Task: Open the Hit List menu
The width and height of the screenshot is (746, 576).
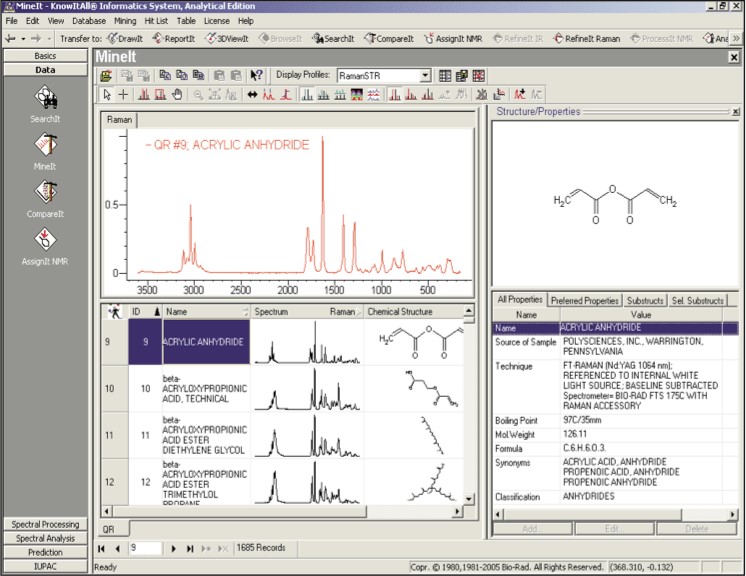Action: pyautogui.click(x=156, y=21)
